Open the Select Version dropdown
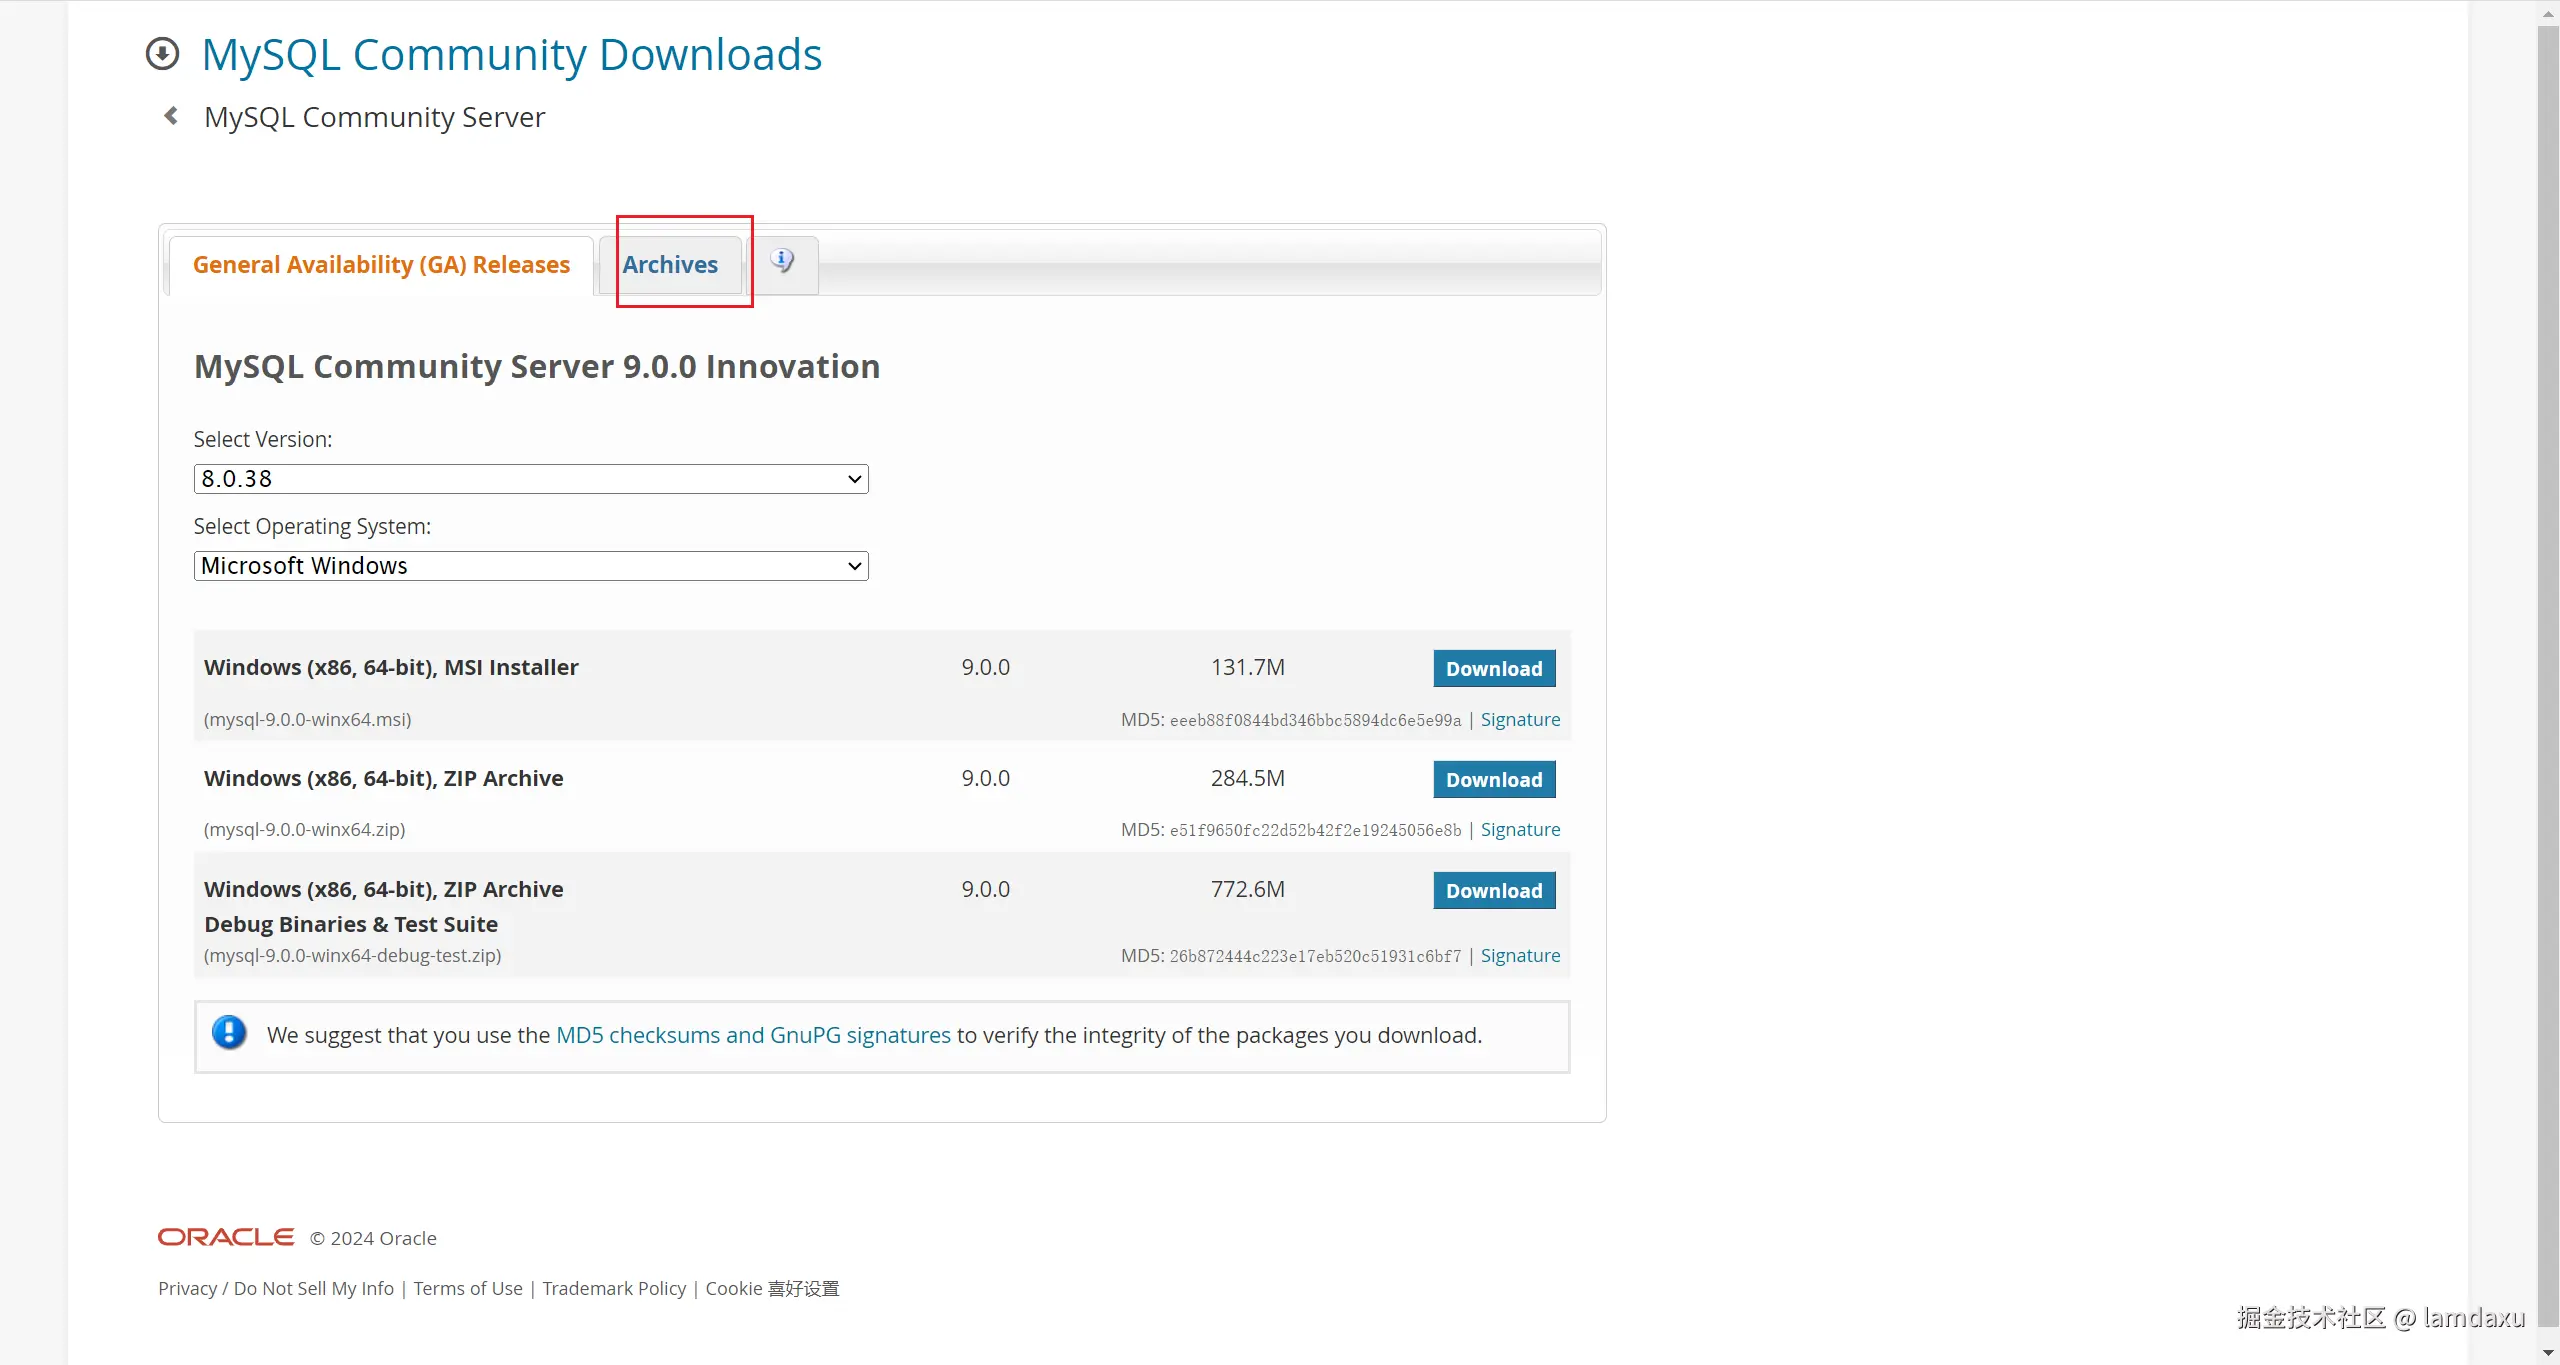 tap(530, 479)
